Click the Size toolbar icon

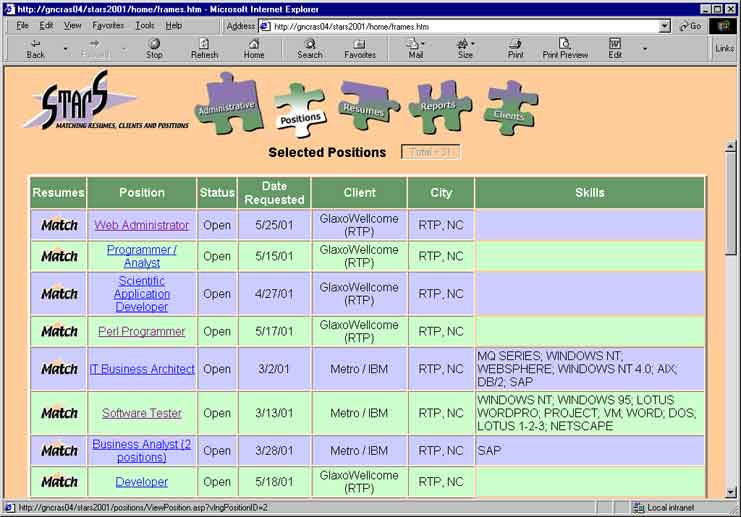464,49
